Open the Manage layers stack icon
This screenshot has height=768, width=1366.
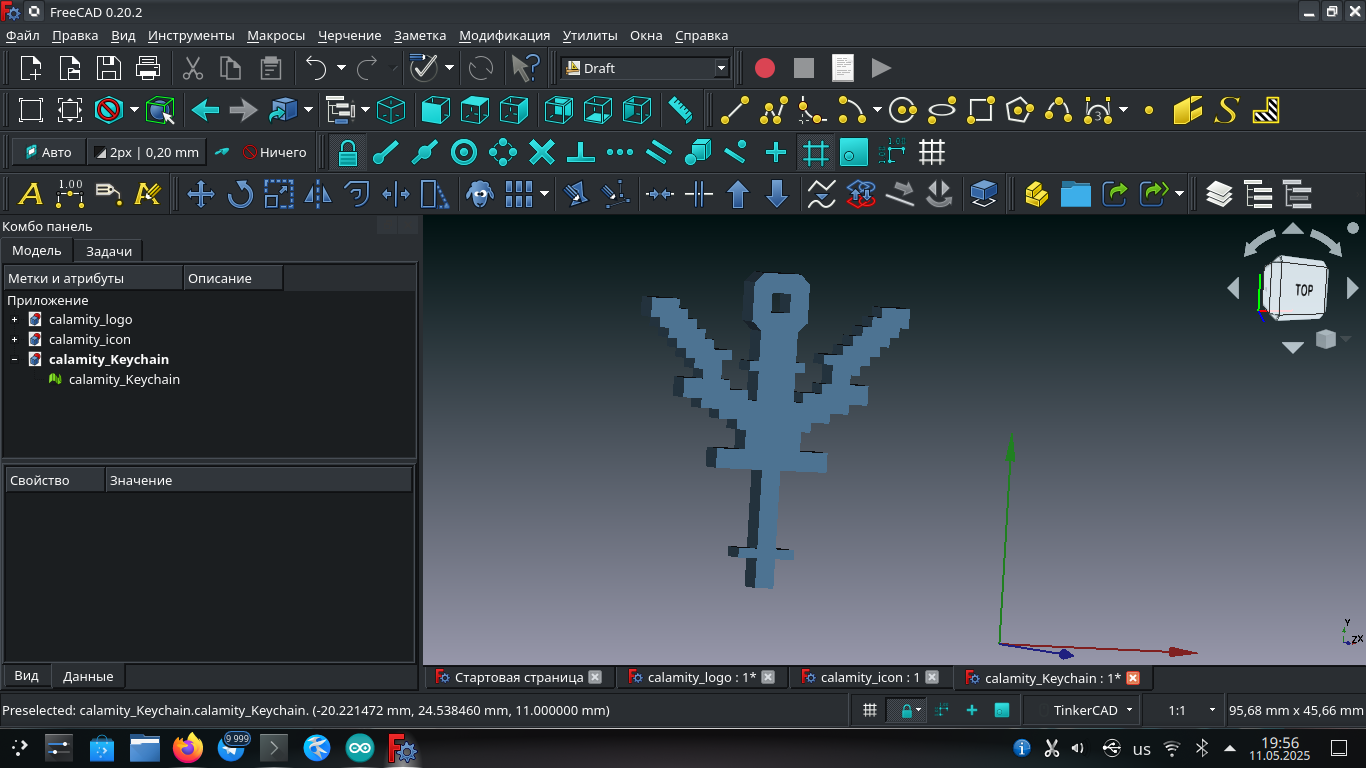point(1219,194)
